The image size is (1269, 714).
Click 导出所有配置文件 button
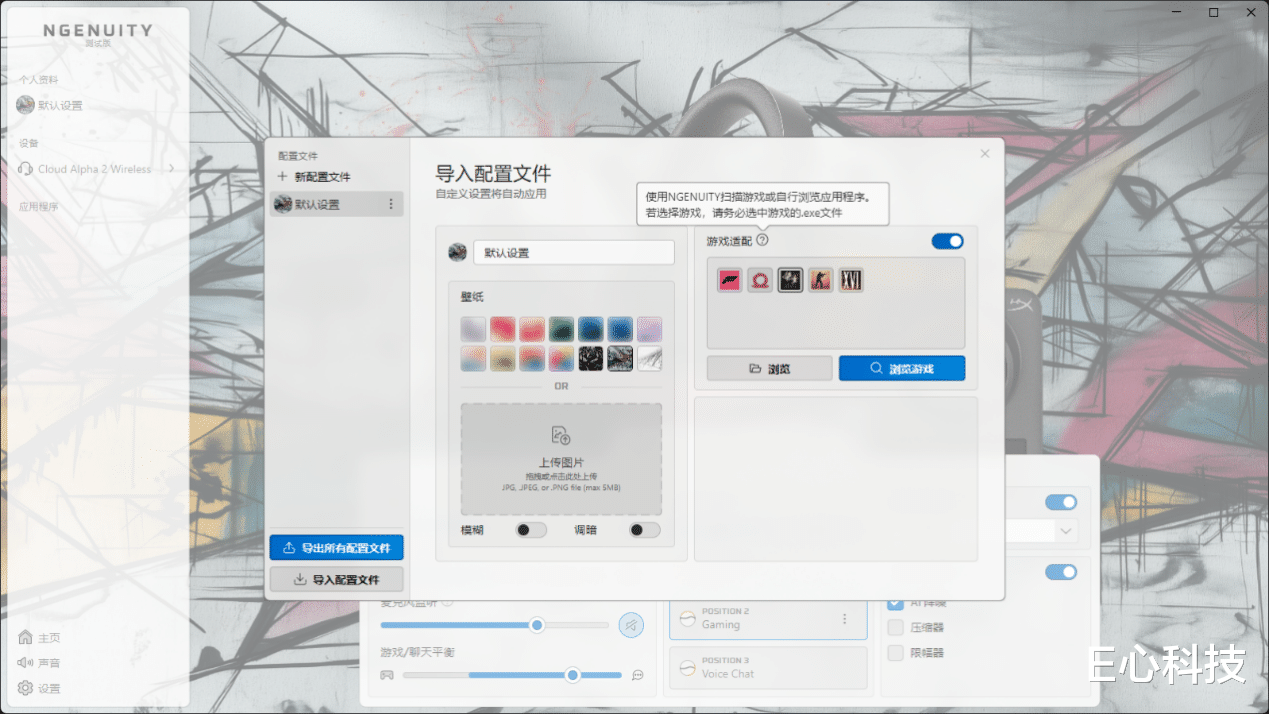click(x=336, y=548)
